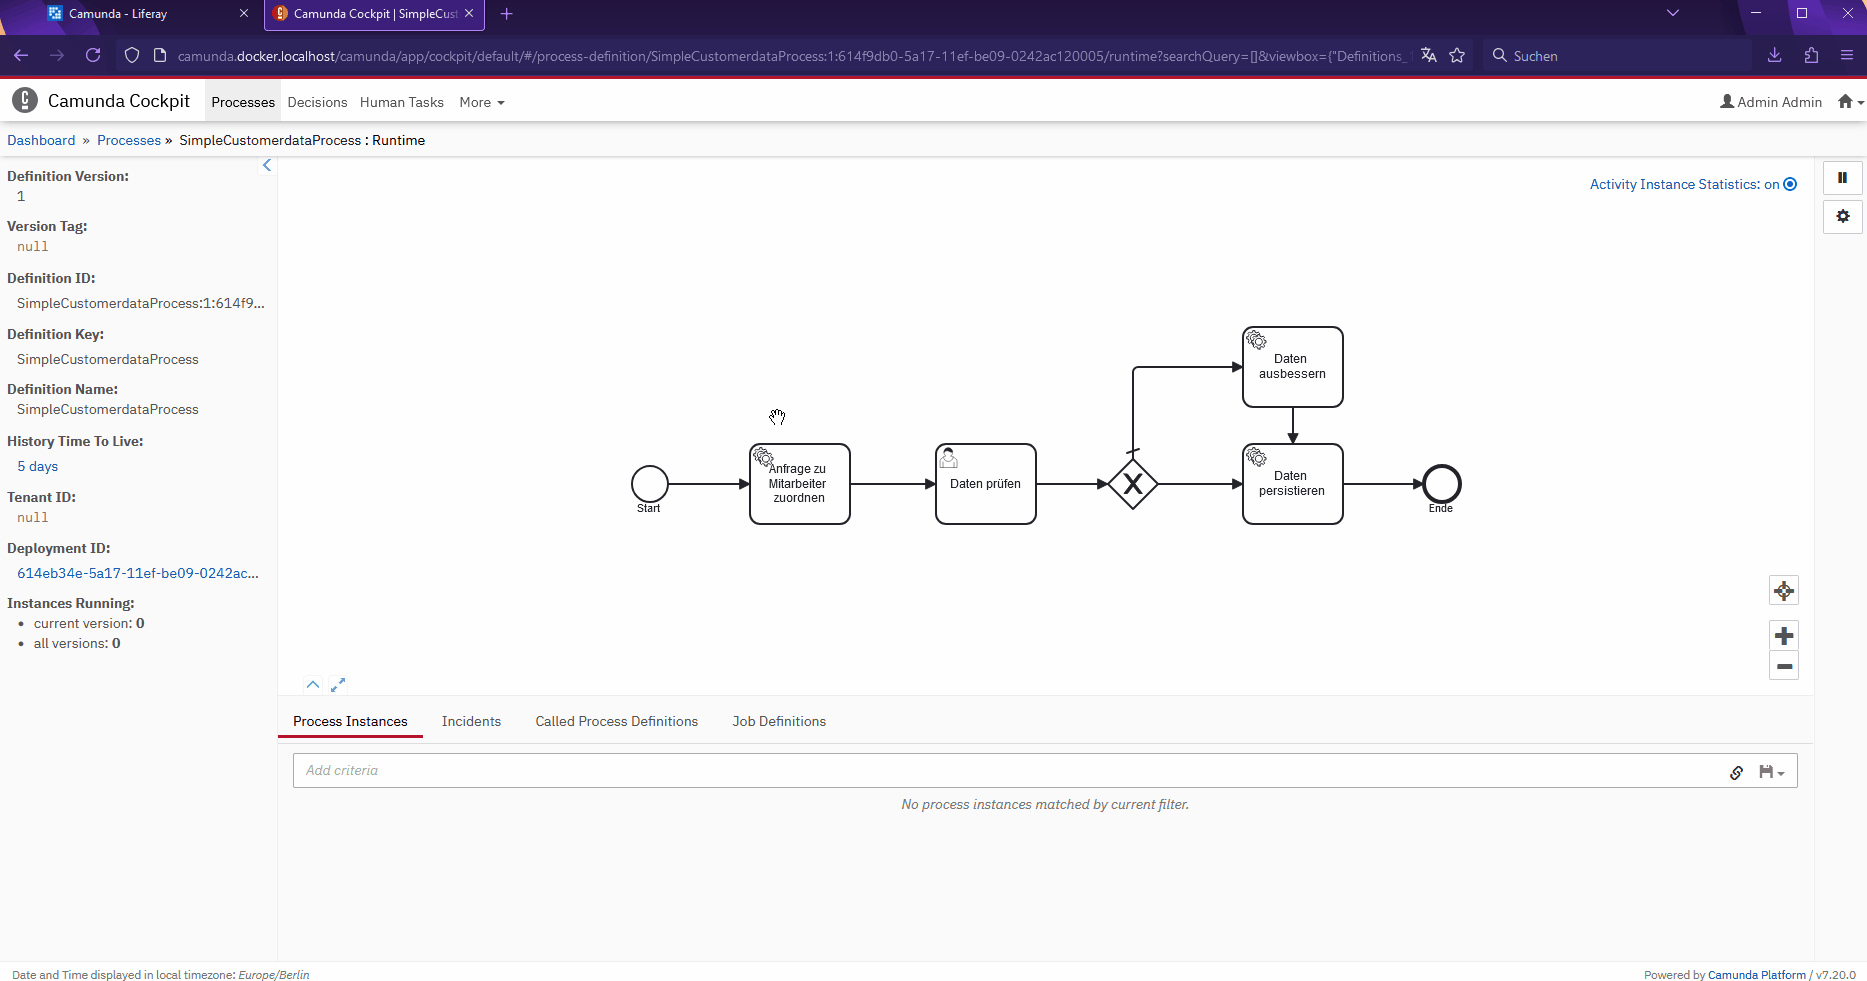Click the diagram zoom out minus button

point(1783,666)
